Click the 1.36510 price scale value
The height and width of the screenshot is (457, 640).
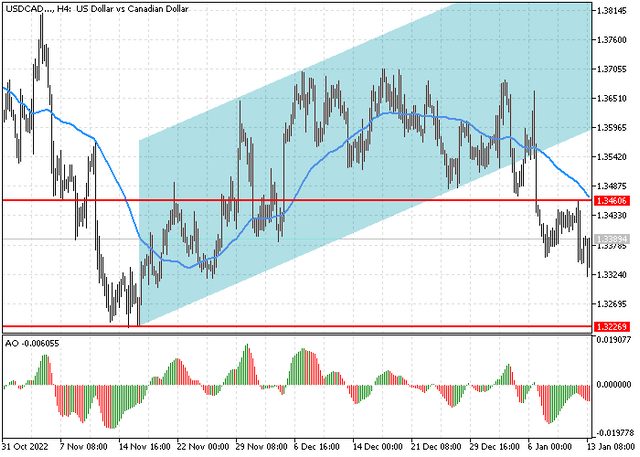pos(611,98)
